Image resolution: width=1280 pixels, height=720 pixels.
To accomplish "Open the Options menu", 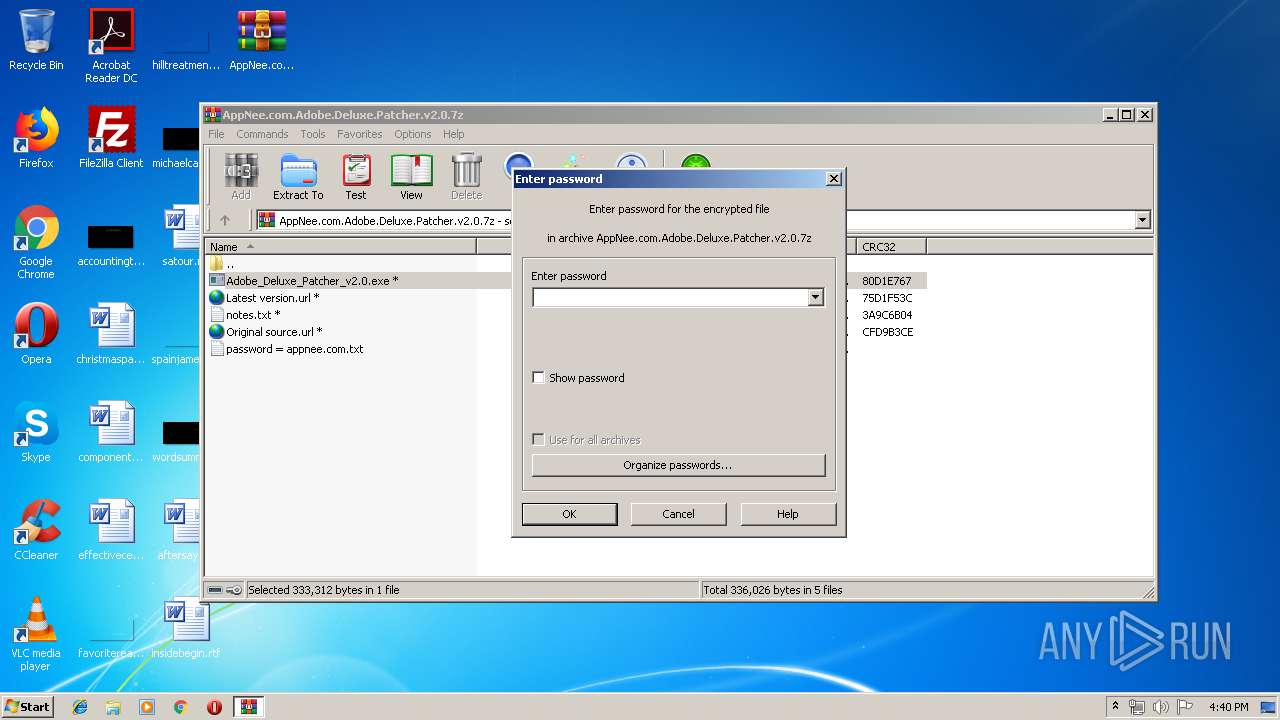I will [412, 134].
